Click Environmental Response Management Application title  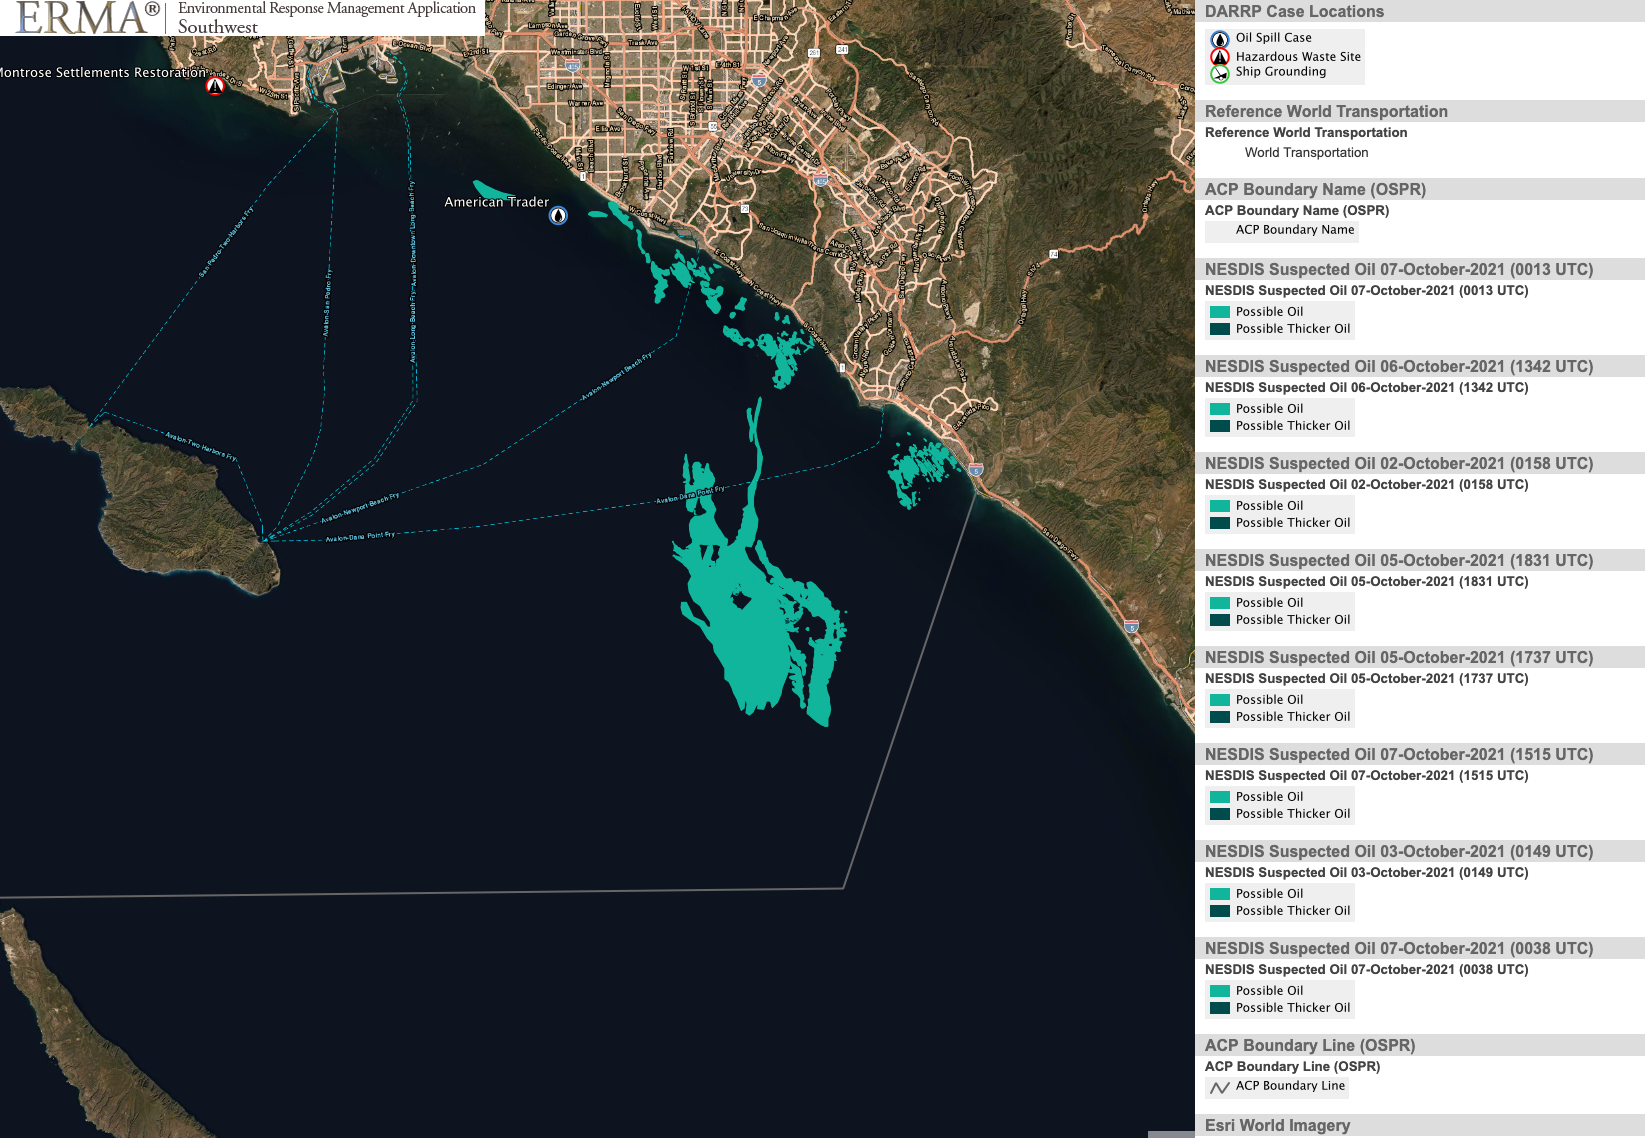[x=327, y=8]
